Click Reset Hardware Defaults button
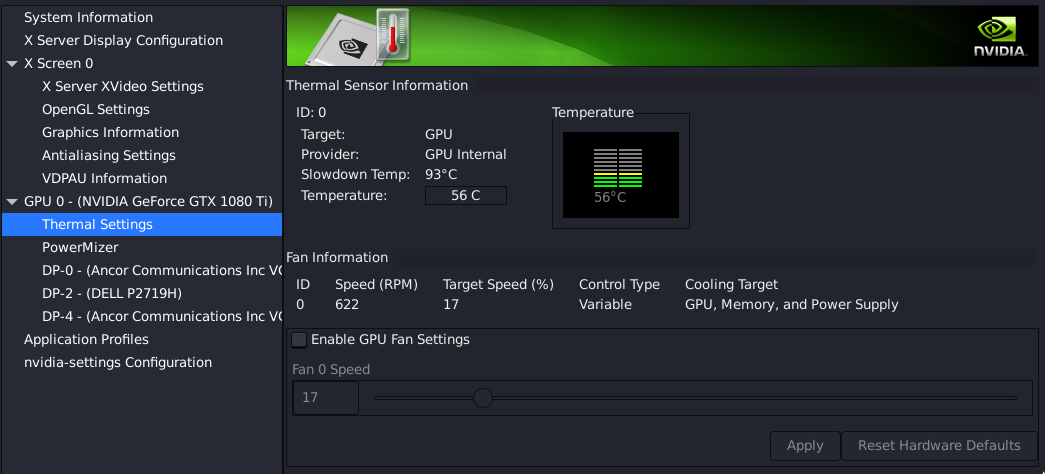This screenshot has height=474, width=1045. pos(938,446)
